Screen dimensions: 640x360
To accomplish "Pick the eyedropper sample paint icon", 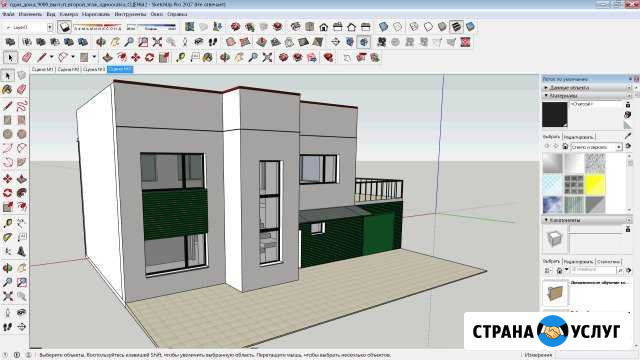I will [x=628, y=136].
